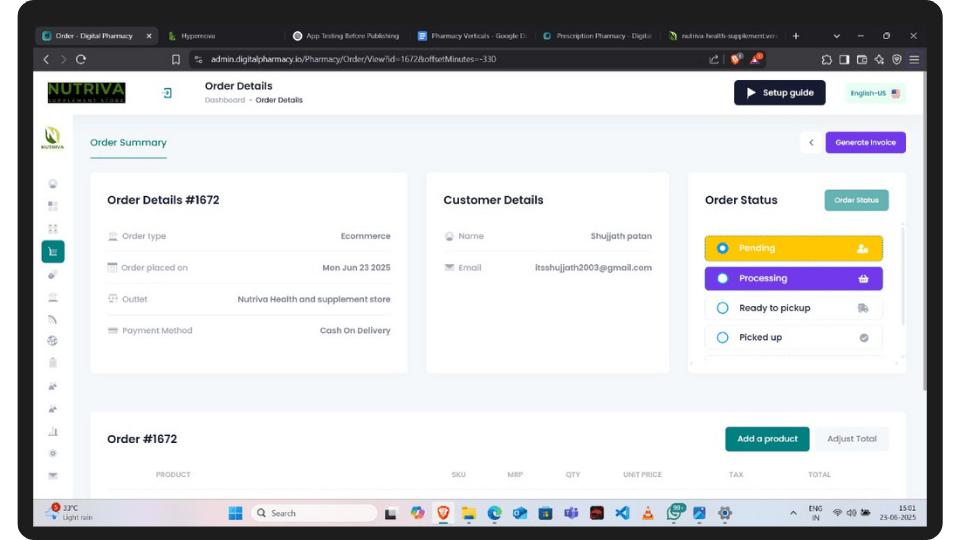The image size is (960, 540).
Task: Click the browser address bar URL
Action: point(353,59)
